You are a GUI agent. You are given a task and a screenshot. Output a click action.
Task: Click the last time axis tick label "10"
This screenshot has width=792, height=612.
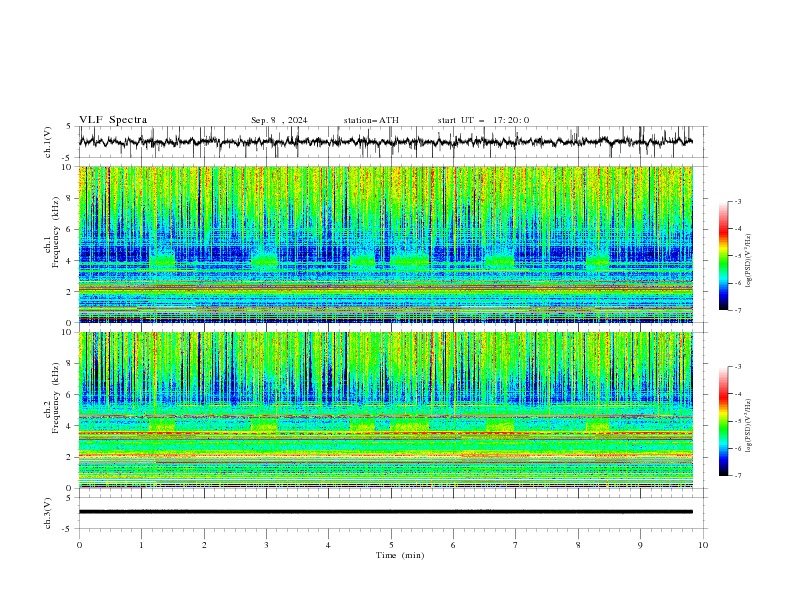pyautogui.click(x=703, y=545)
